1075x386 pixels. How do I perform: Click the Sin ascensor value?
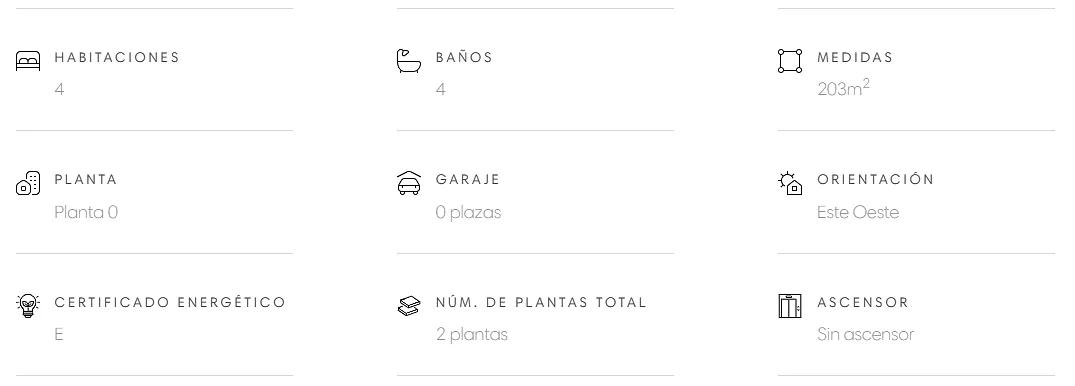865,335
